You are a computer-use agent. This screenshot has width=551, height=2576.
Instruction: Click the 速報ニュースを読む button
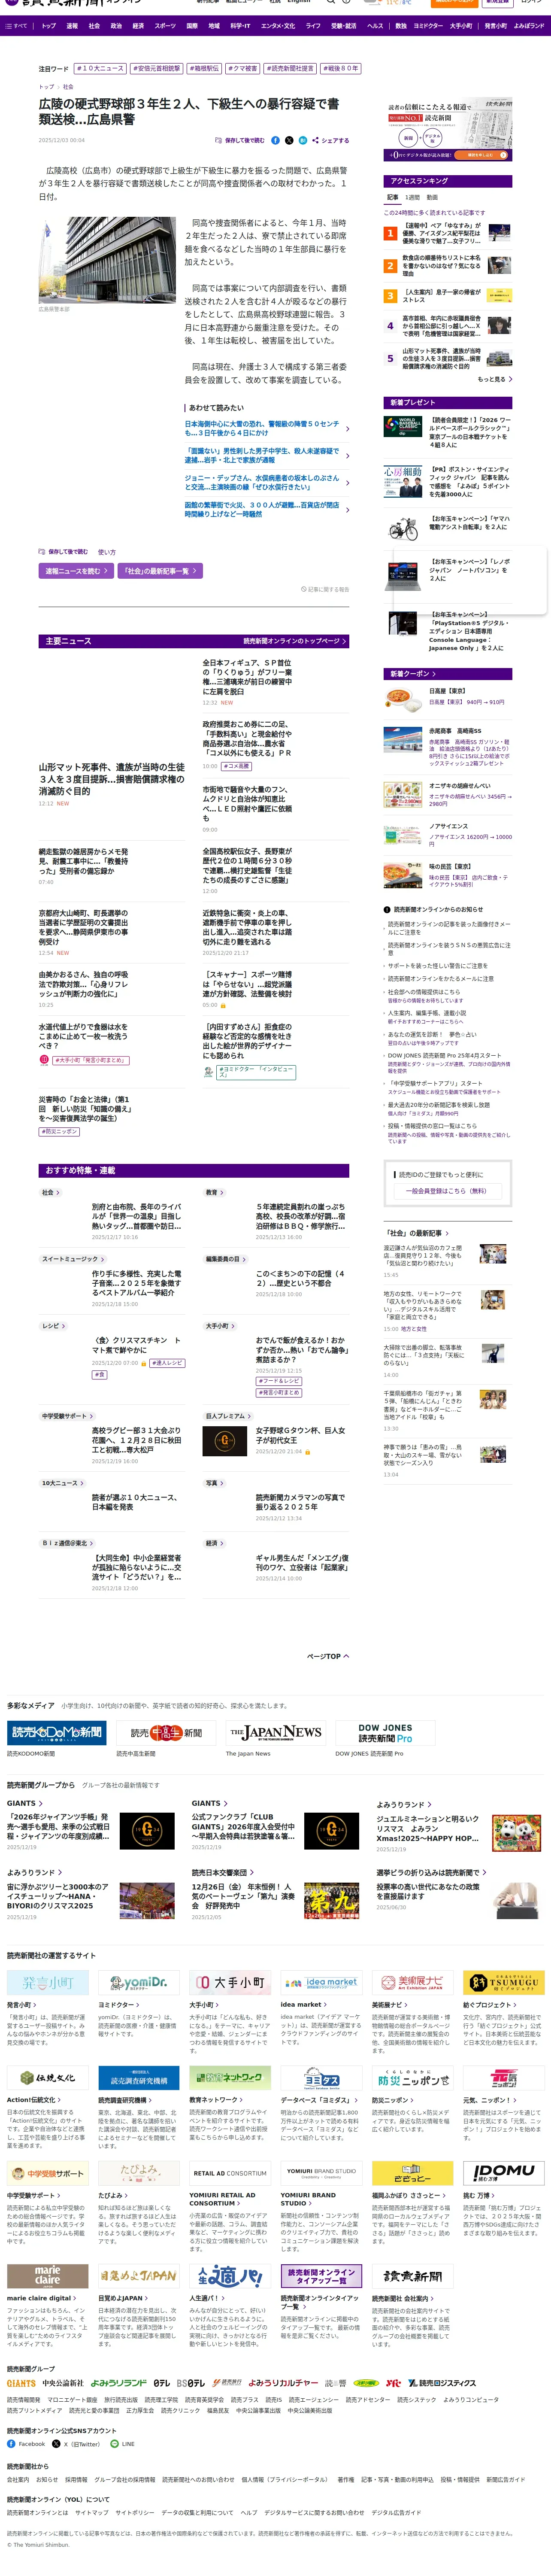76,570
